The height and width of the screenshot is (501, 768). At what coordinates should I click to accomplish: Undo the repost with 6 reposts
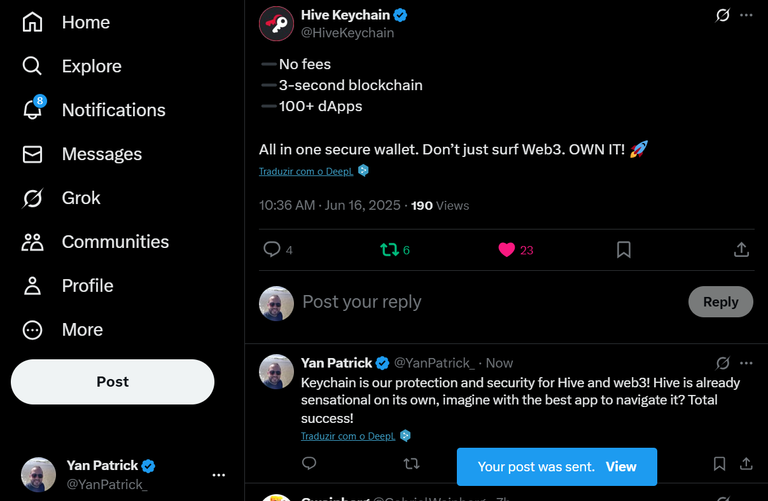(389, 250)
